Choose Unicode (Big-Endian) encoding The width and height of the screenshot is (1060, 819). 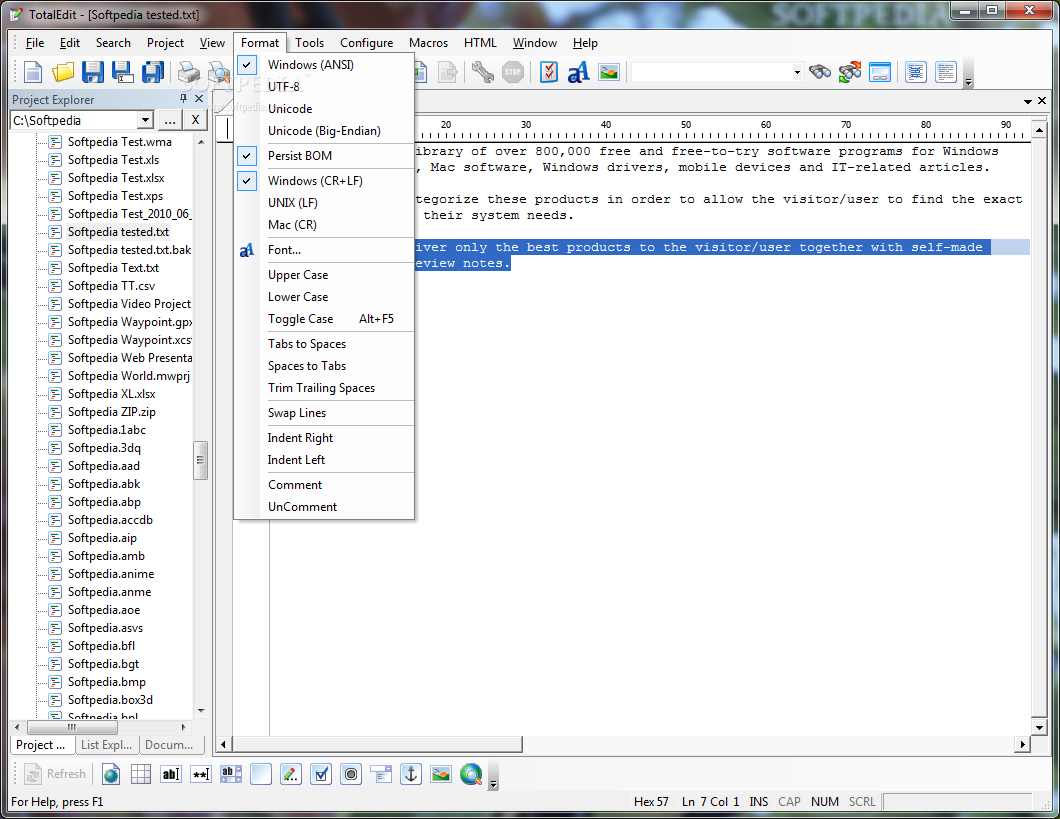(x=324, y=131)
